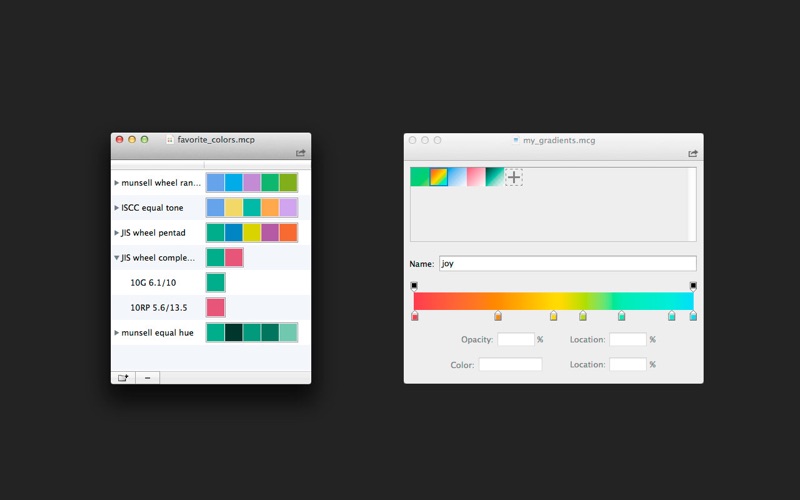Click the orange swatch in JIS wheel pentad
This screenshot has width=800, height=500.
tap(288, 233)
